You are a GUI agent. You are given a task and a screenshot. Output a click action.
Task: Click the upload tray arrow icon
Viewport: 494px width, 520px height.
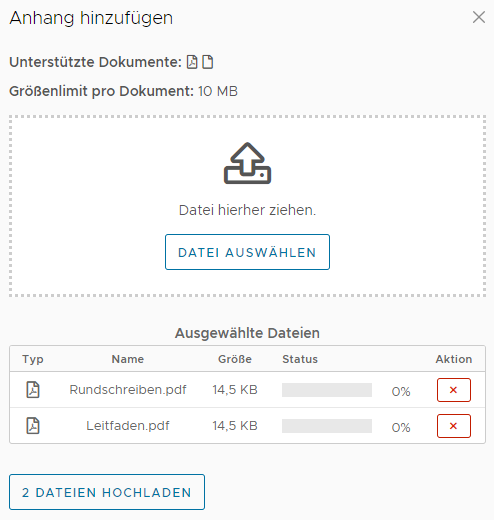pyautogui.click(x=247, y=163)
